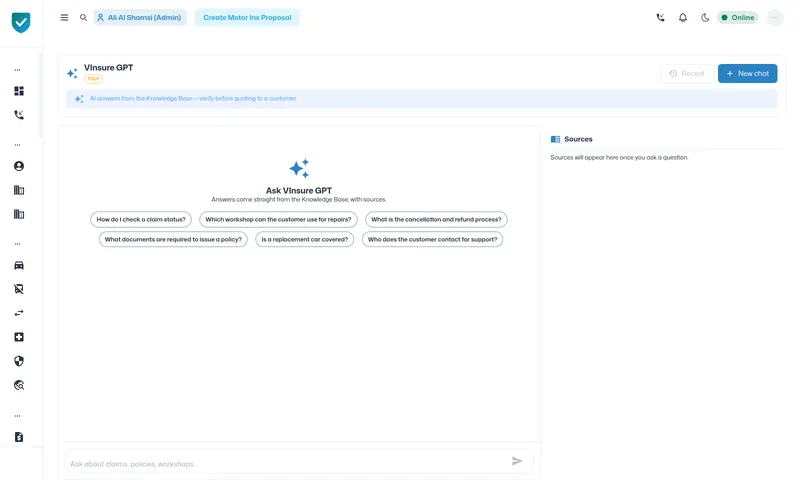The height and width of the screenshot is (480, 800).
Task: Click the VInsure shield logo
Action: coord(21,22)
